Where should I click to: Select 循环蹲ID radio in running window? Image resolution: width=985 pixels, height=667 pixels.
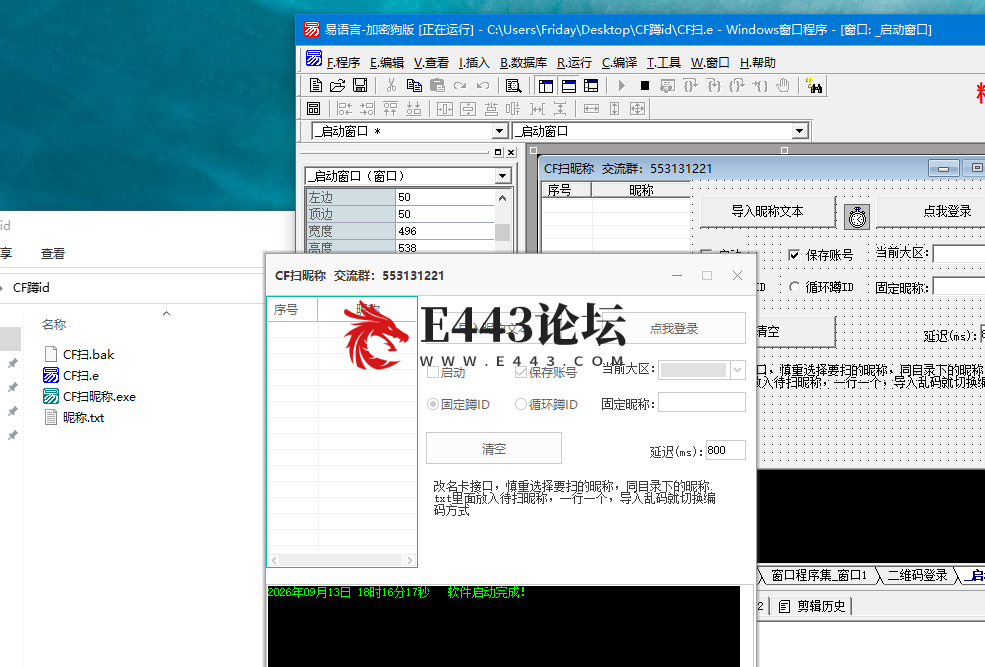(520, 404)
